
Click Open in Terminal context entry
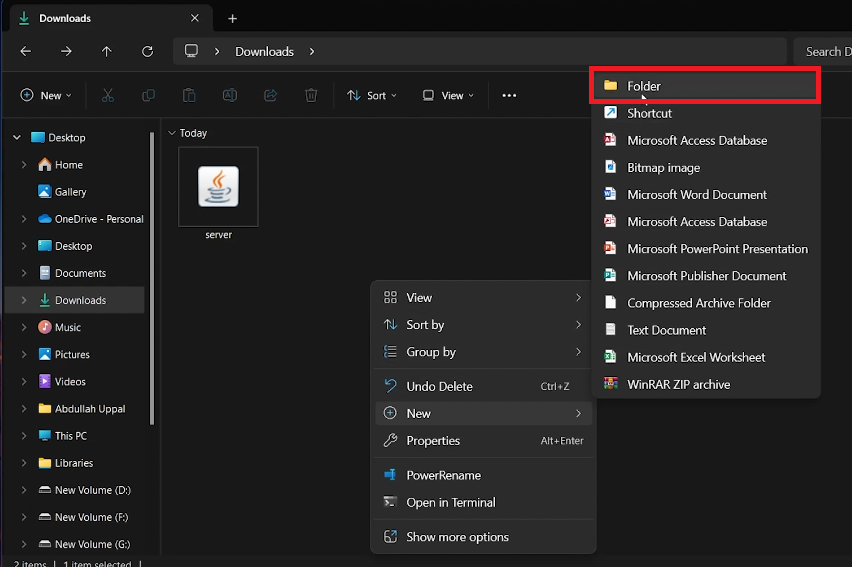pyautogui.click(x=450, y=502)
